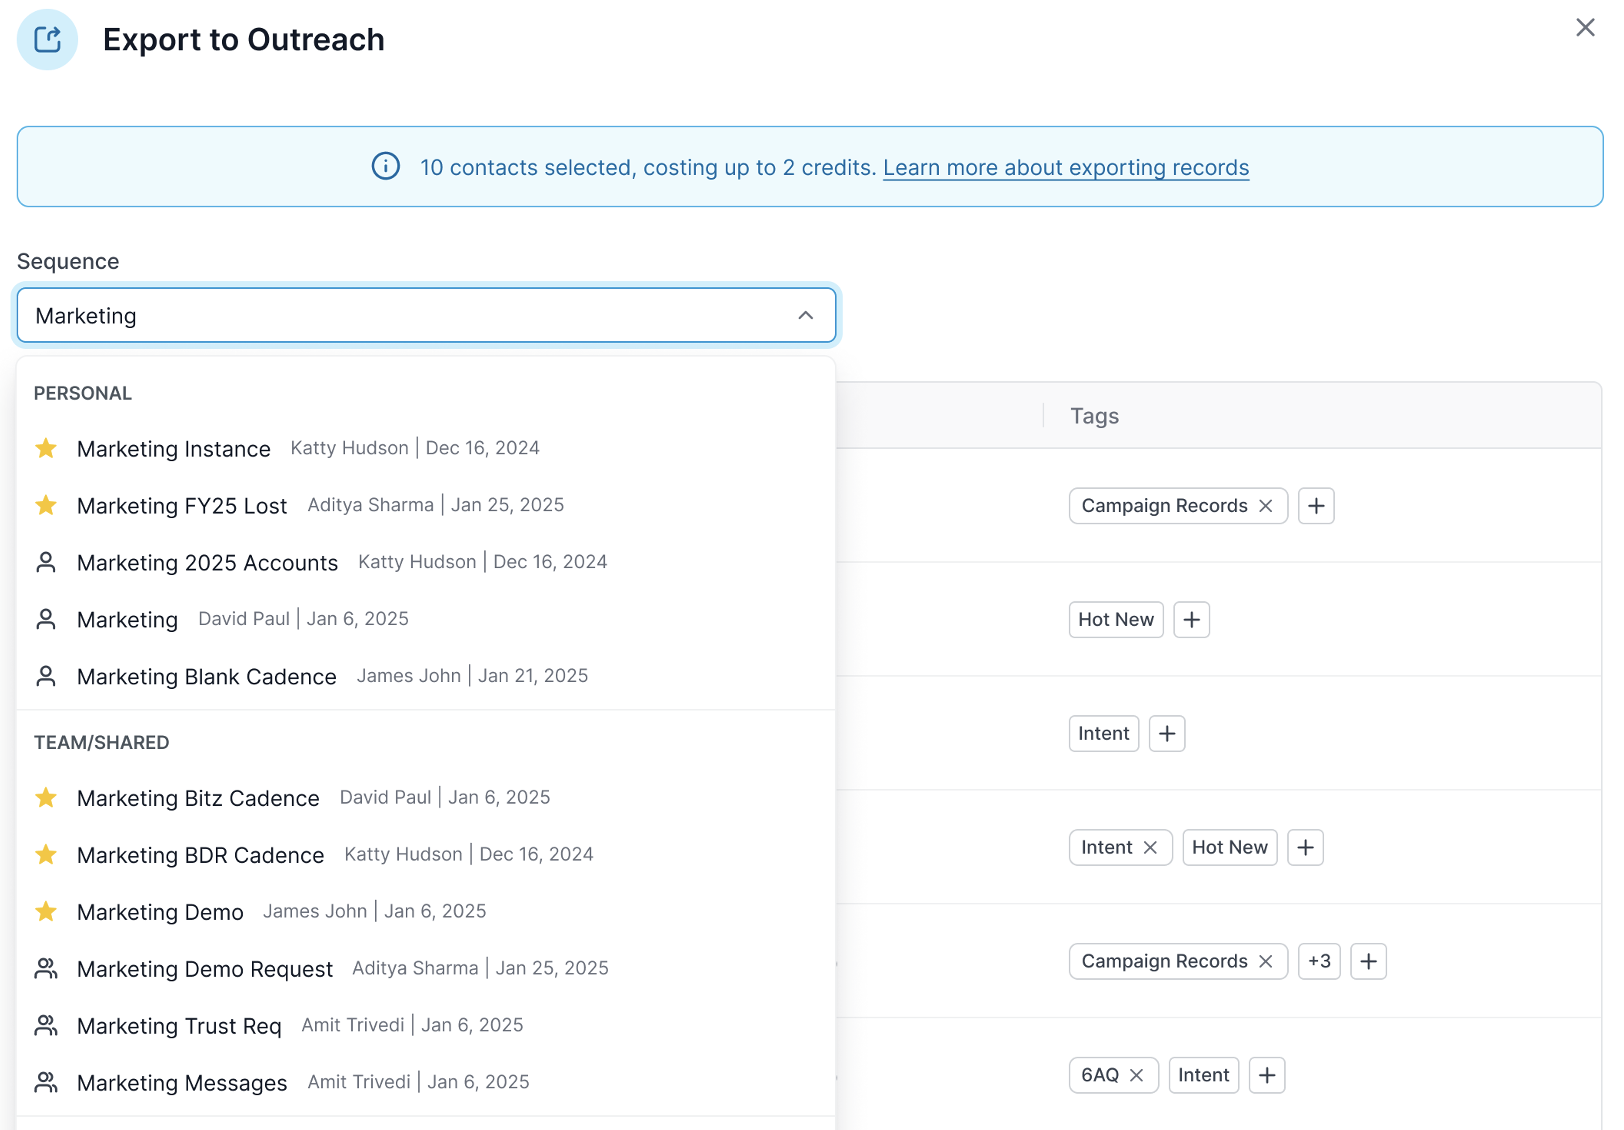This screenshot has width=1624, height=1130.
Task: Click the Intent tag in the Intent-only row
Action: pos(1104,734)
